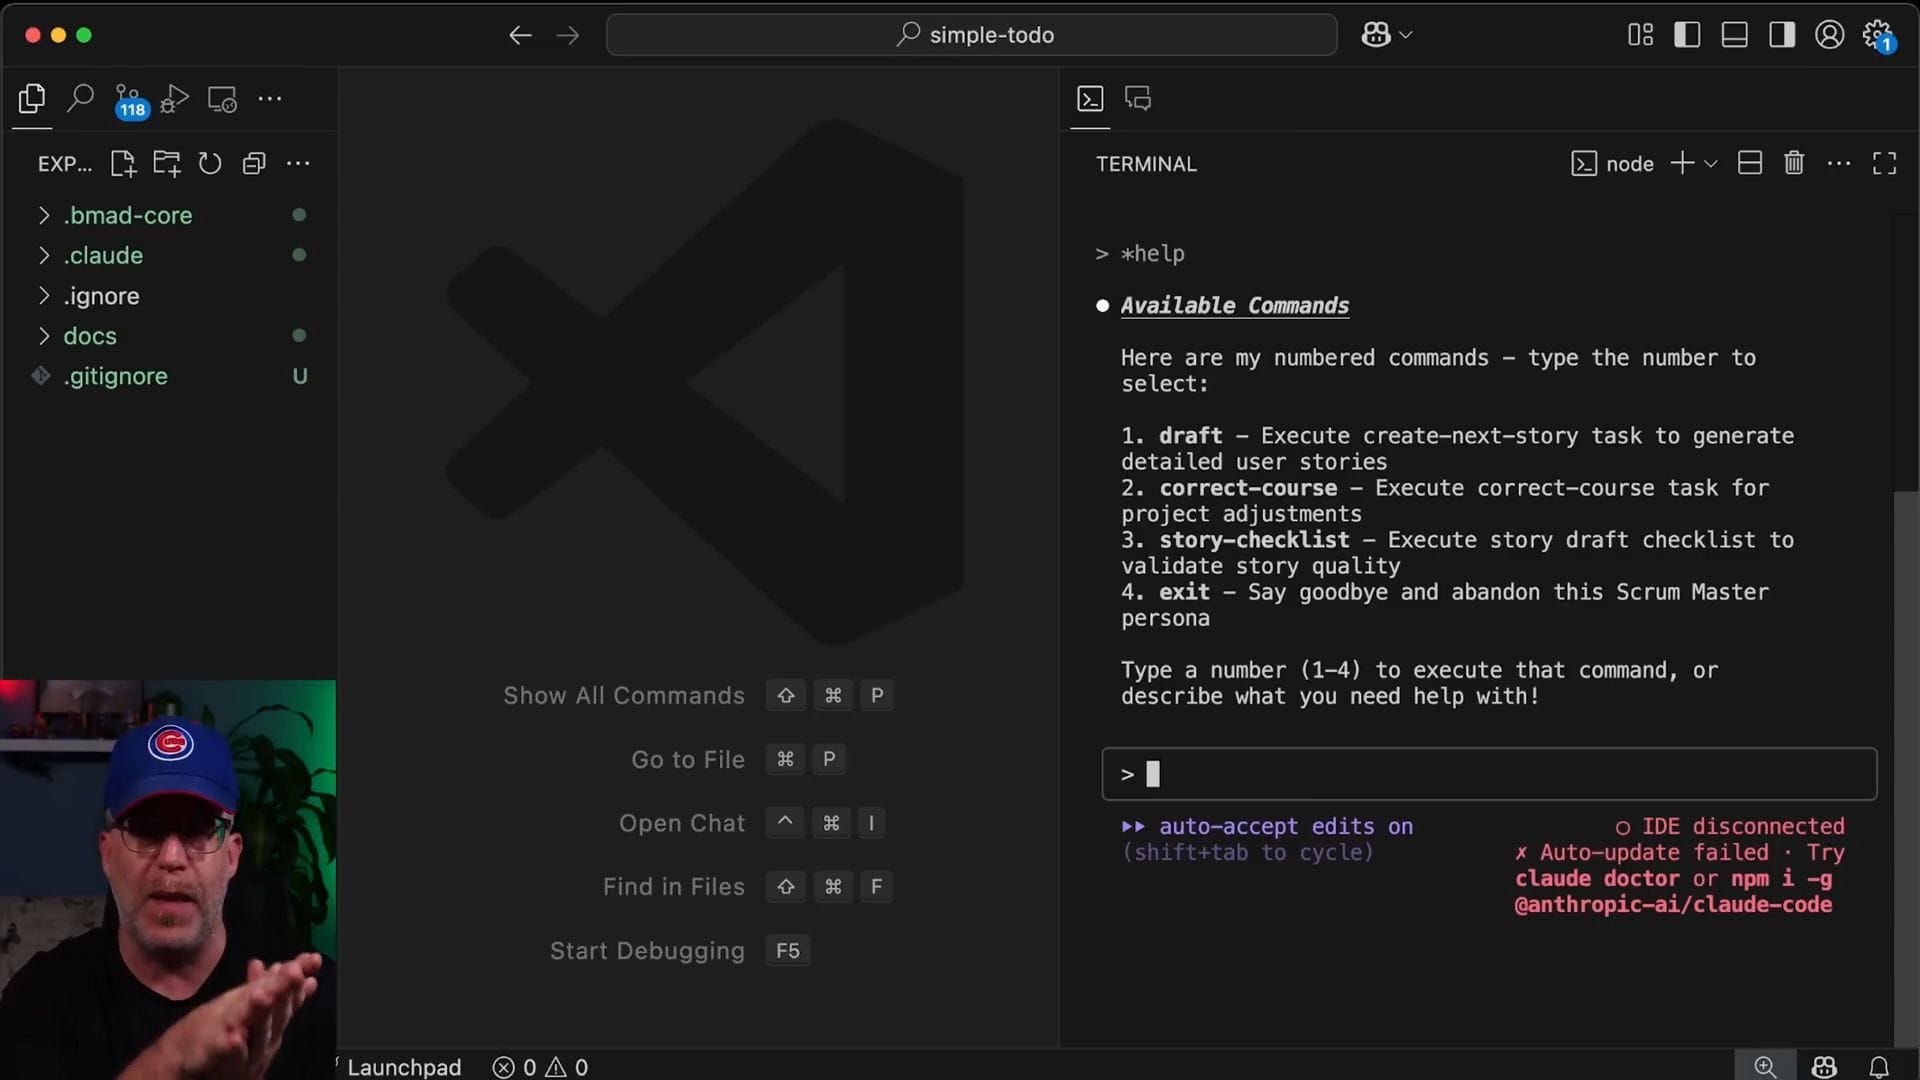
Task: Click the simple-todo command center search box
Action: click(x=972, y=35)
